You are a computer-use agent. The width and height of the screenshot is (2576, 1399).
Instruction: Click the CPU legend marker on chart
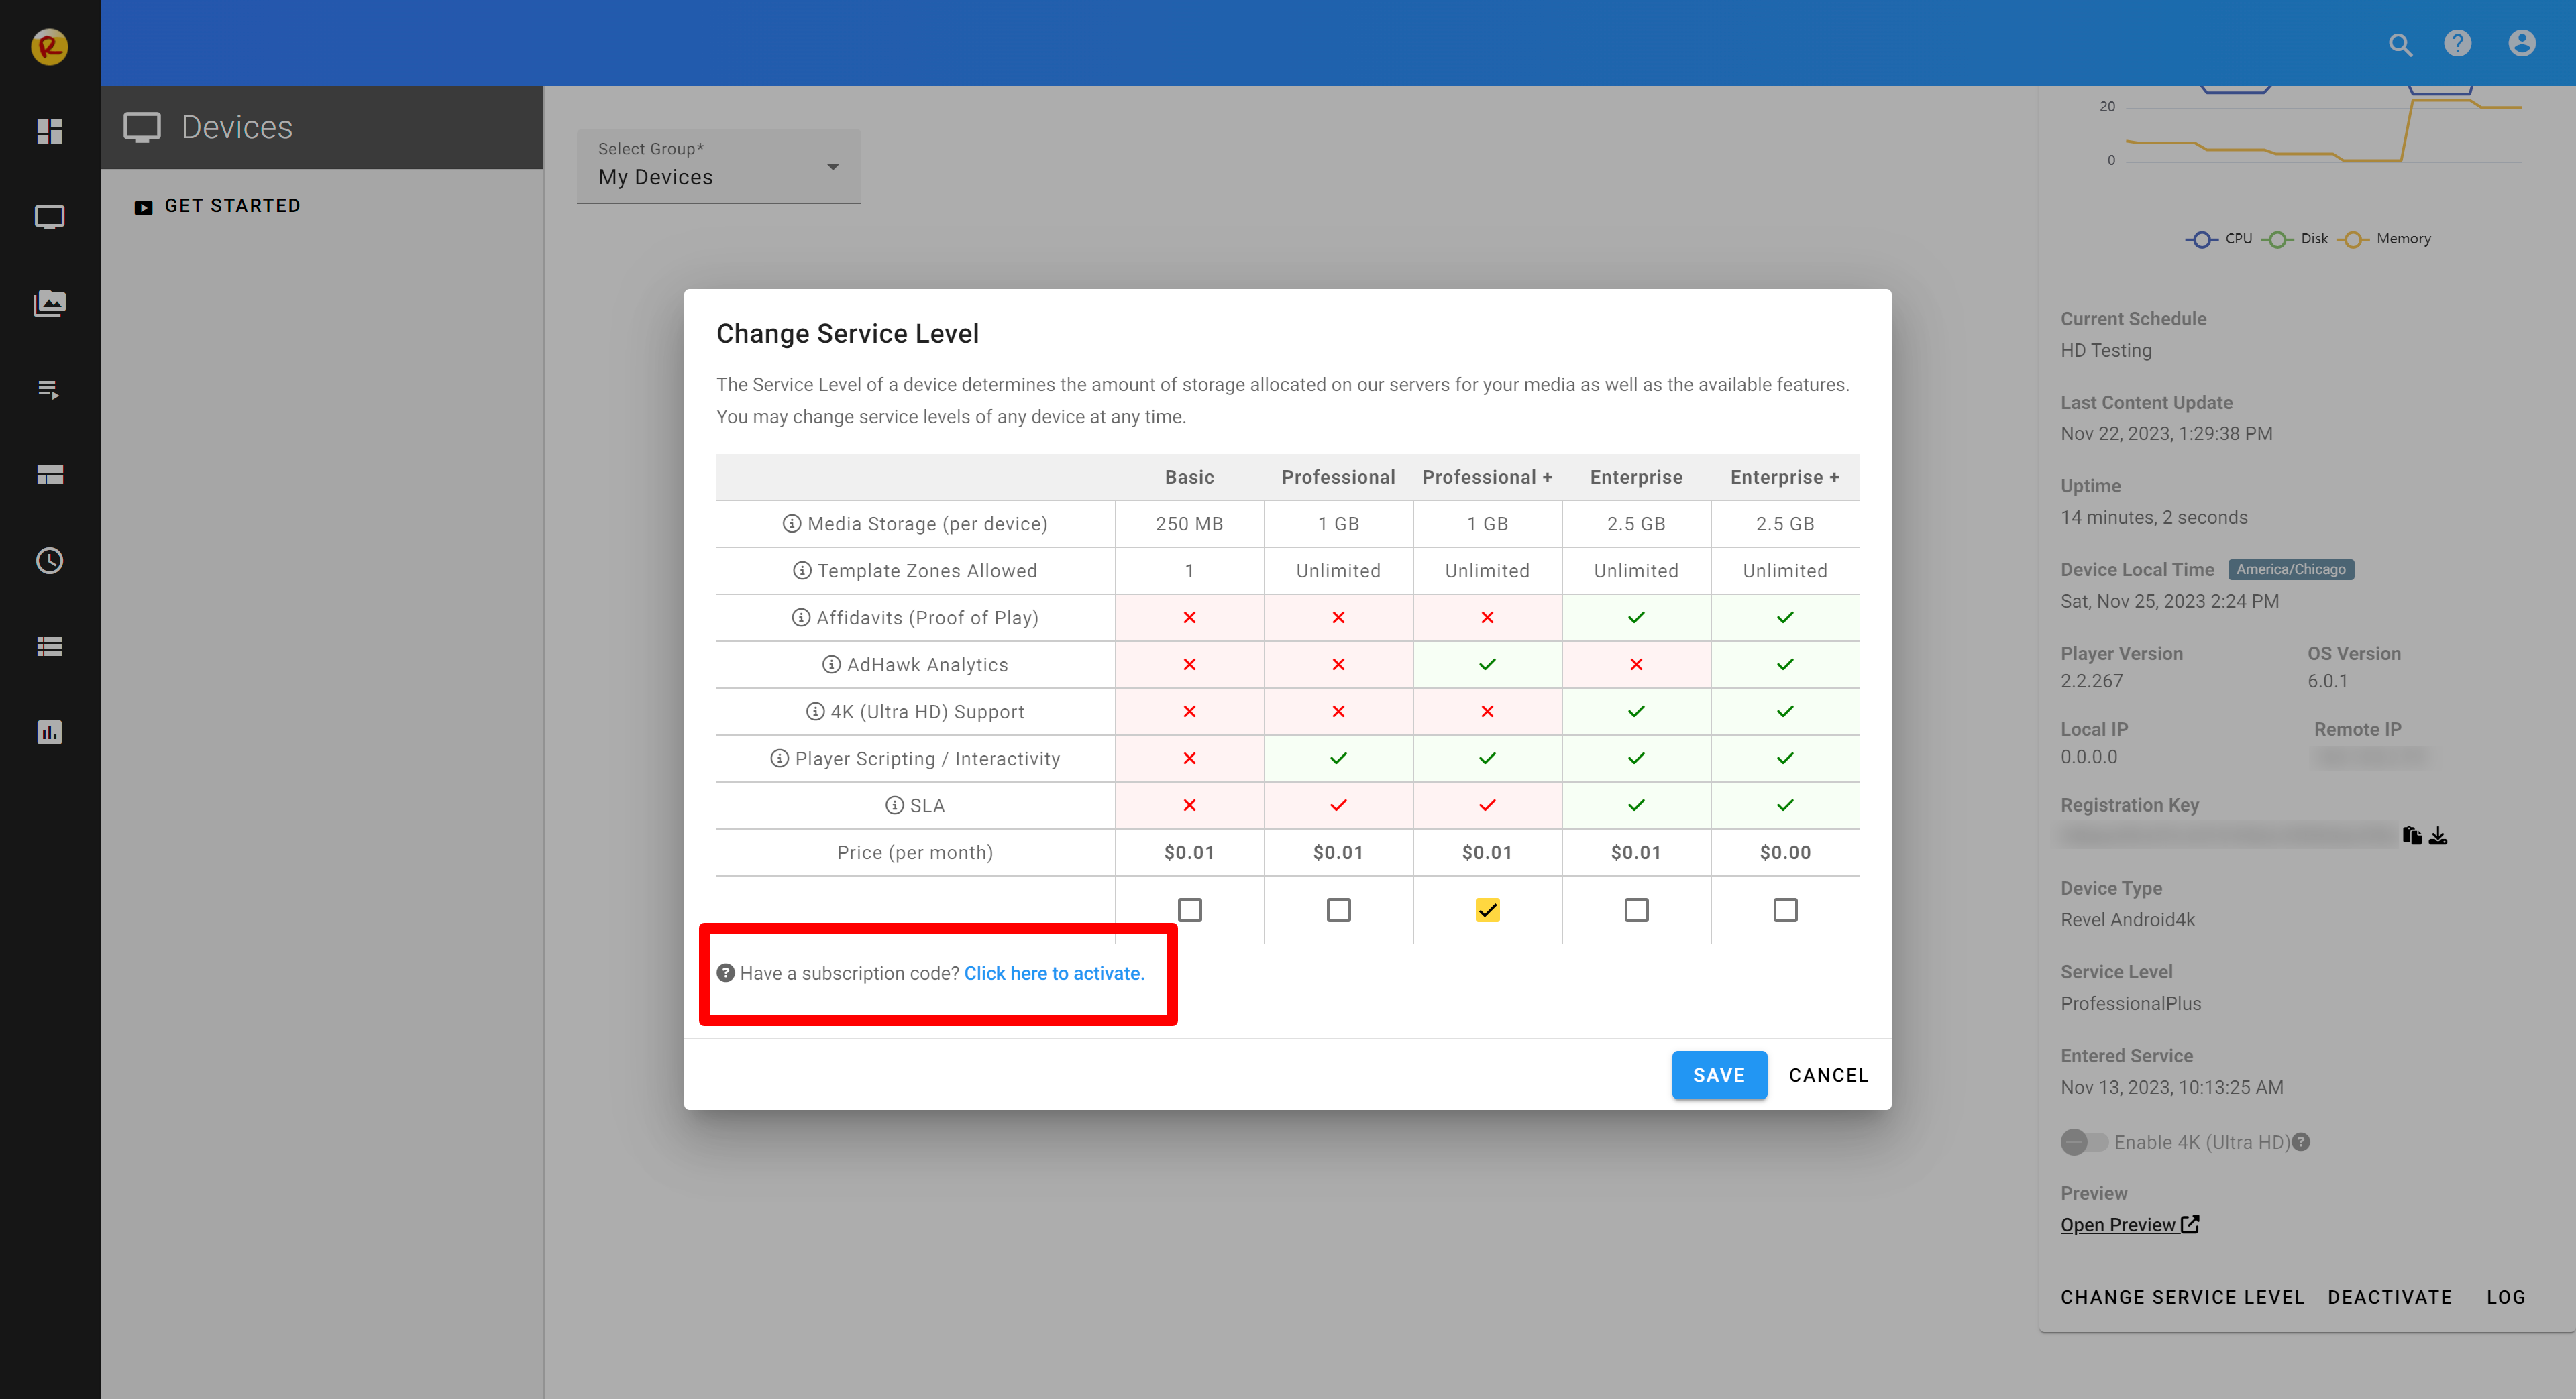[2201, 239]
